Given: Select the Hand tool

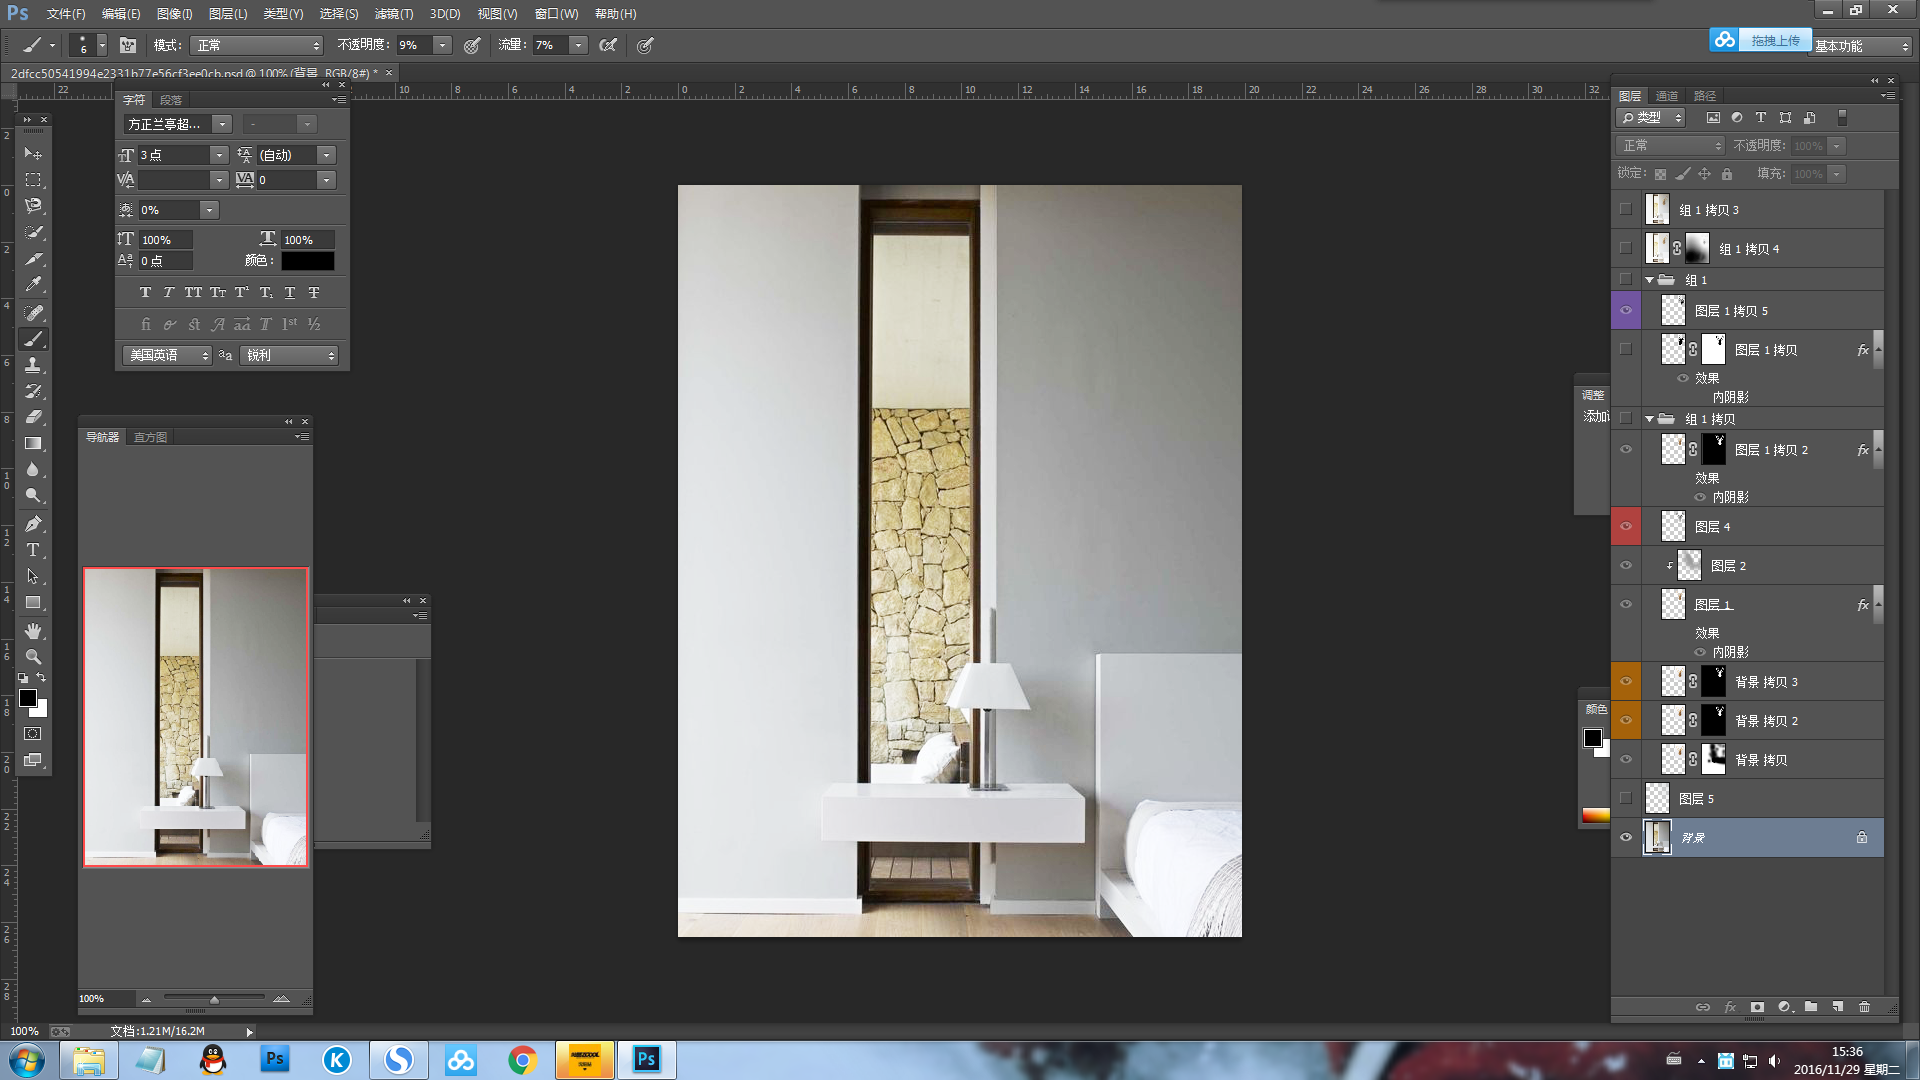Looking at the screenshot, I should click(x=33, y=631).
